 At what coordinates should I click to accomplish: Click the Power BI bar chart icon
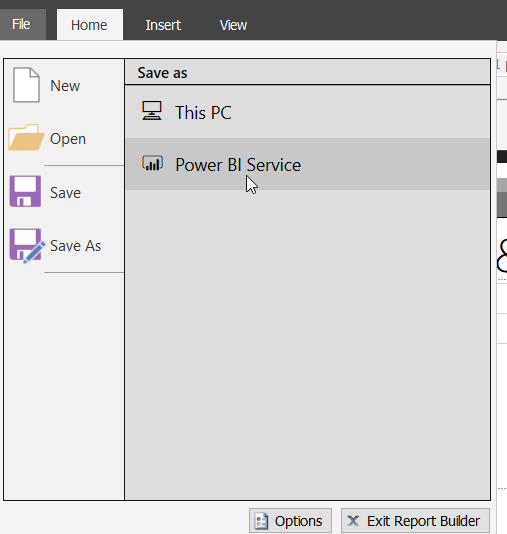tap(152, 163)
